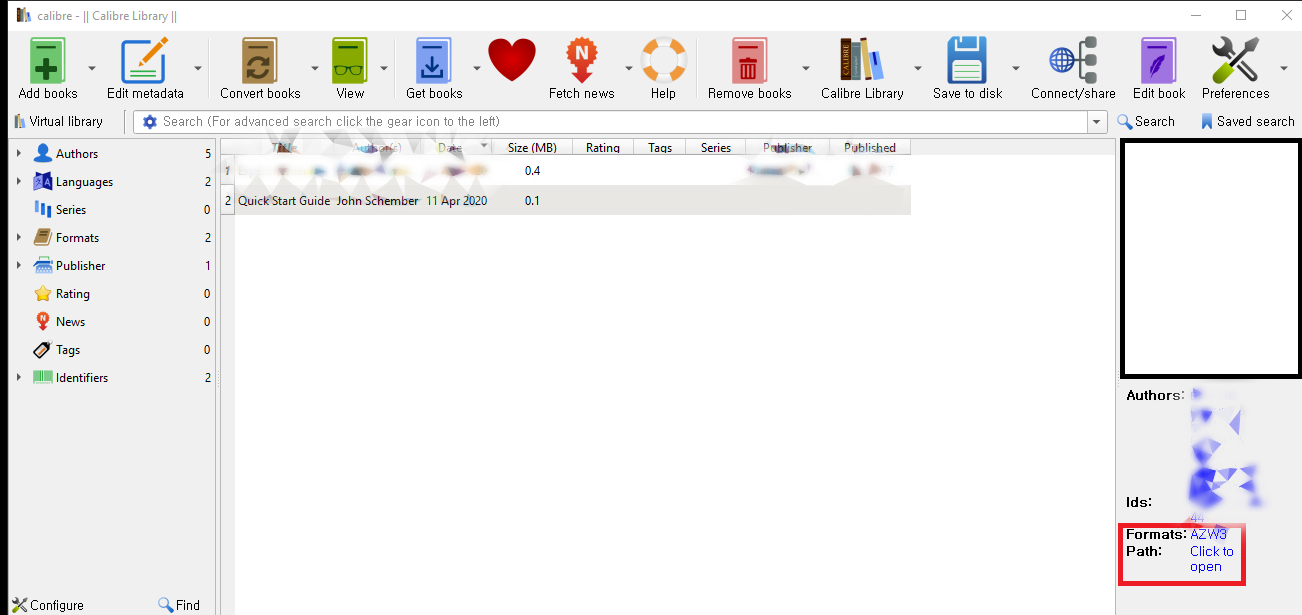Select the Publisher icon in sidebar

click(42, 266)
